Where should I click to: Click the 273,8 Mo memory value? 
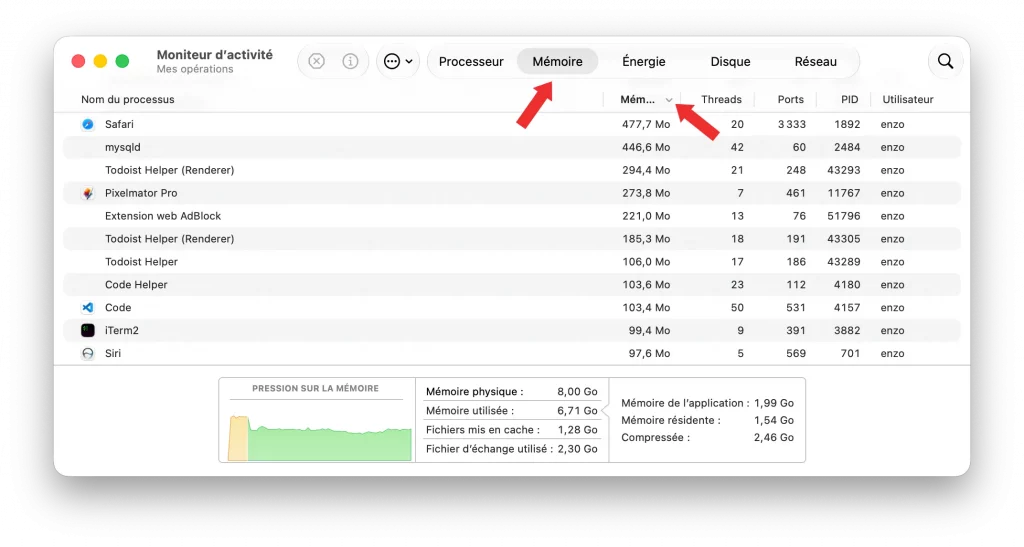646,193
